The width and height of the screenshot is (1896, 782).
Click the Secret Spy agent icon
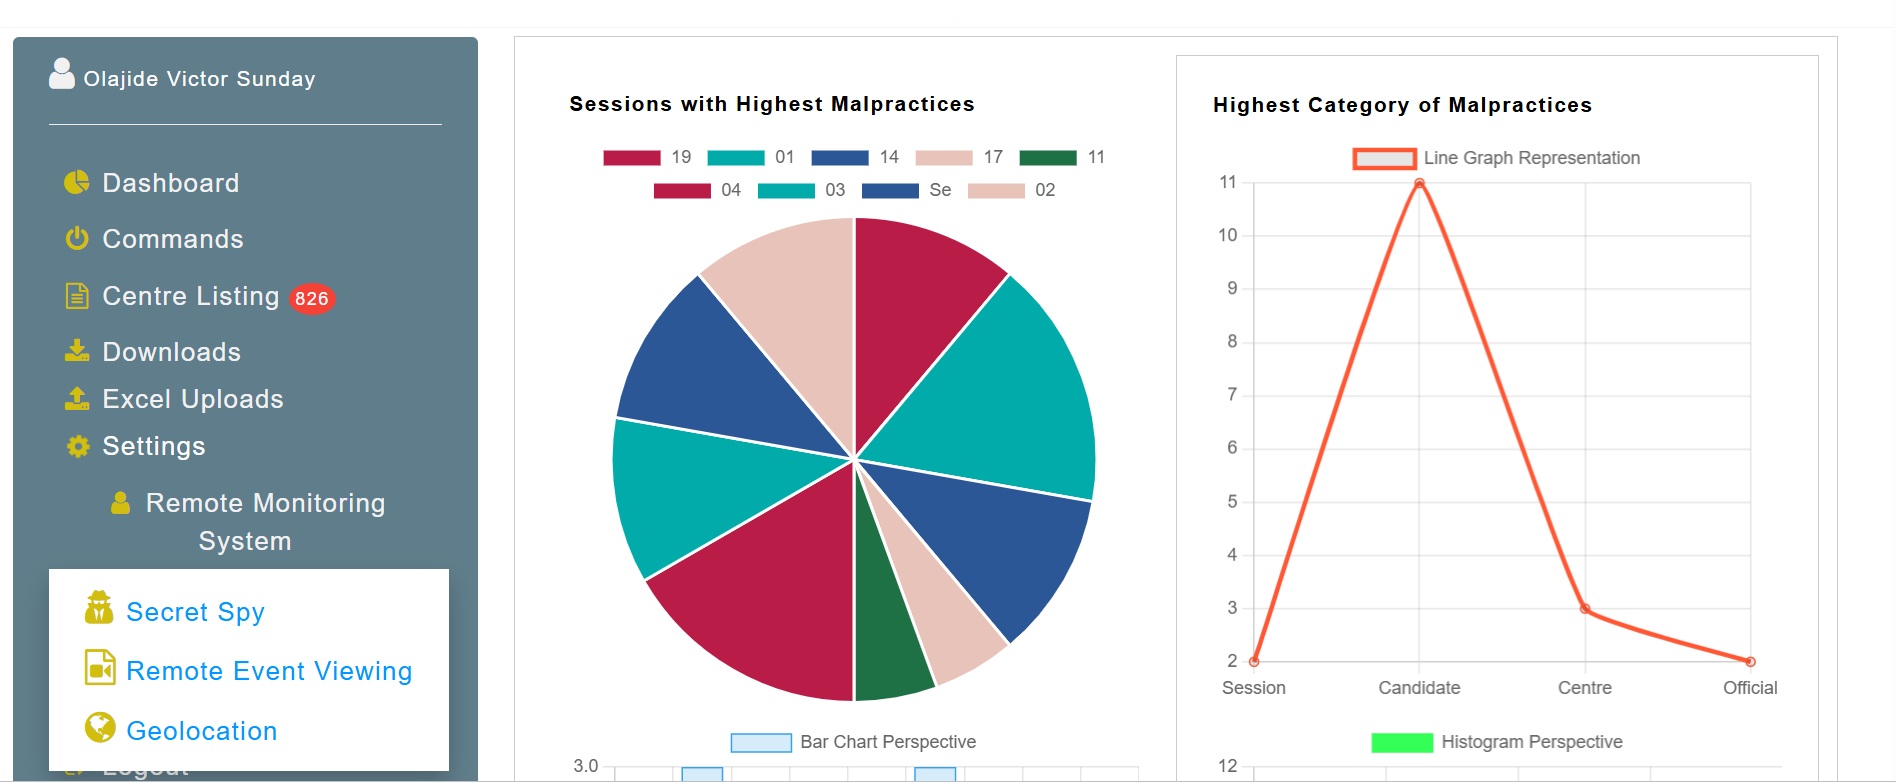coord(99,607)
